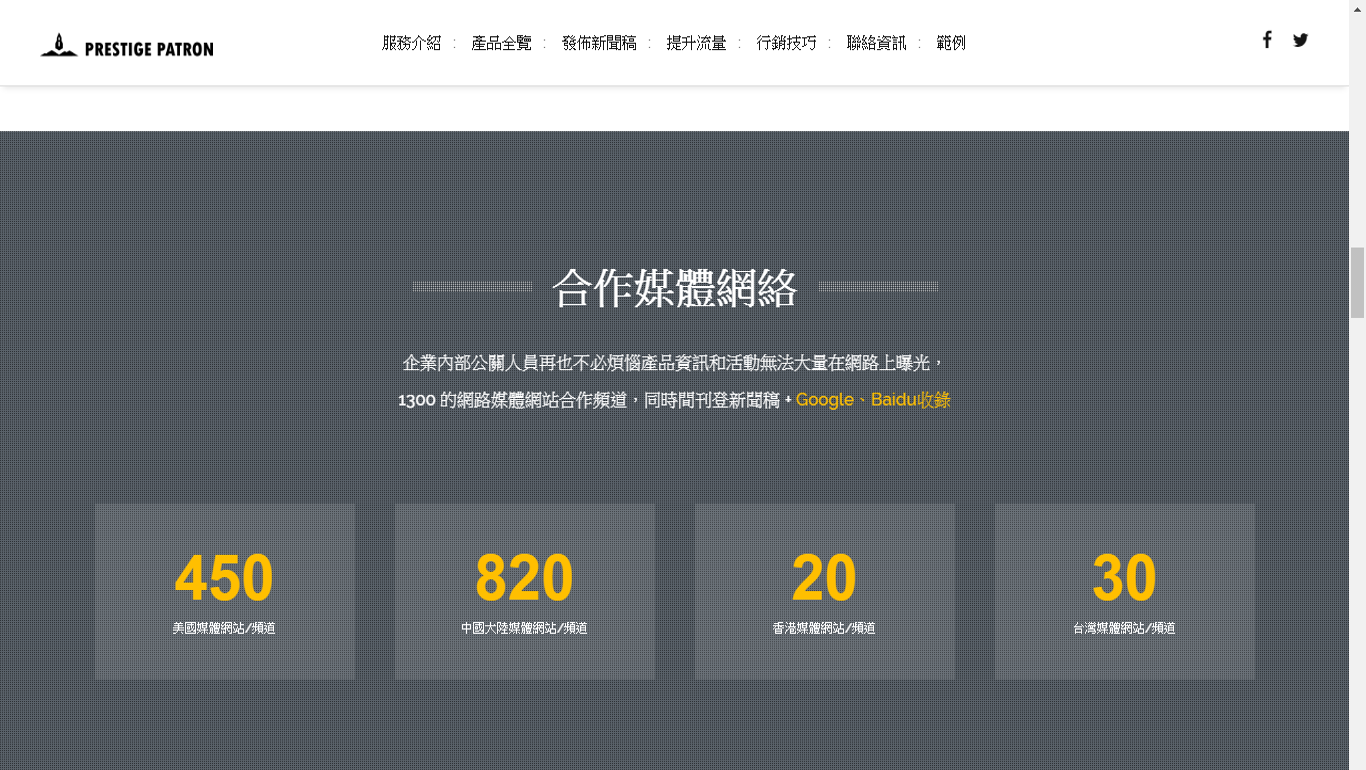Image resolution: width=1366 pixels, height=770 pixels.
Task: Click the 820 中國大陸媒體網站 card
Action: [x=525, y=592]
